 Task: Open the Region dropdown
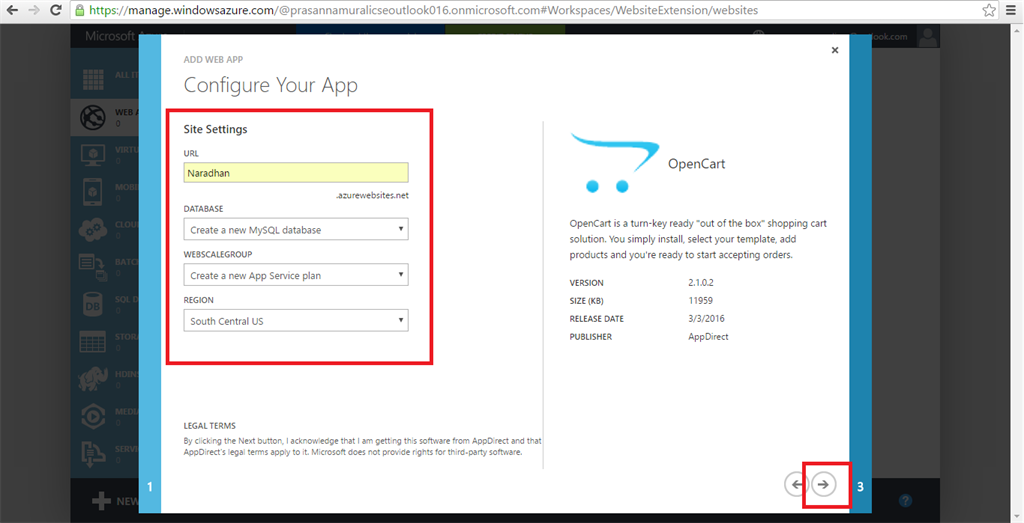click(x=296, y=321)
